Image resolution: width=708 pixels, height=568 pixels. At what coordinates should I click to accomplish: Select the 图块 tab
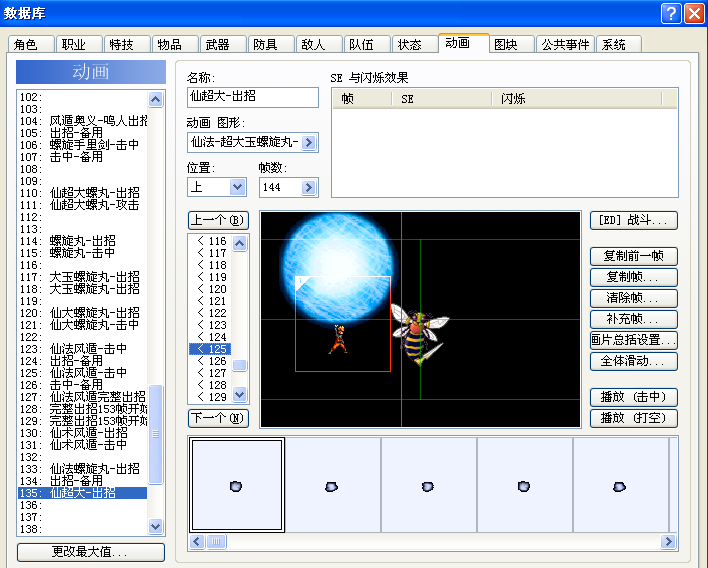[x=512, y=44]
